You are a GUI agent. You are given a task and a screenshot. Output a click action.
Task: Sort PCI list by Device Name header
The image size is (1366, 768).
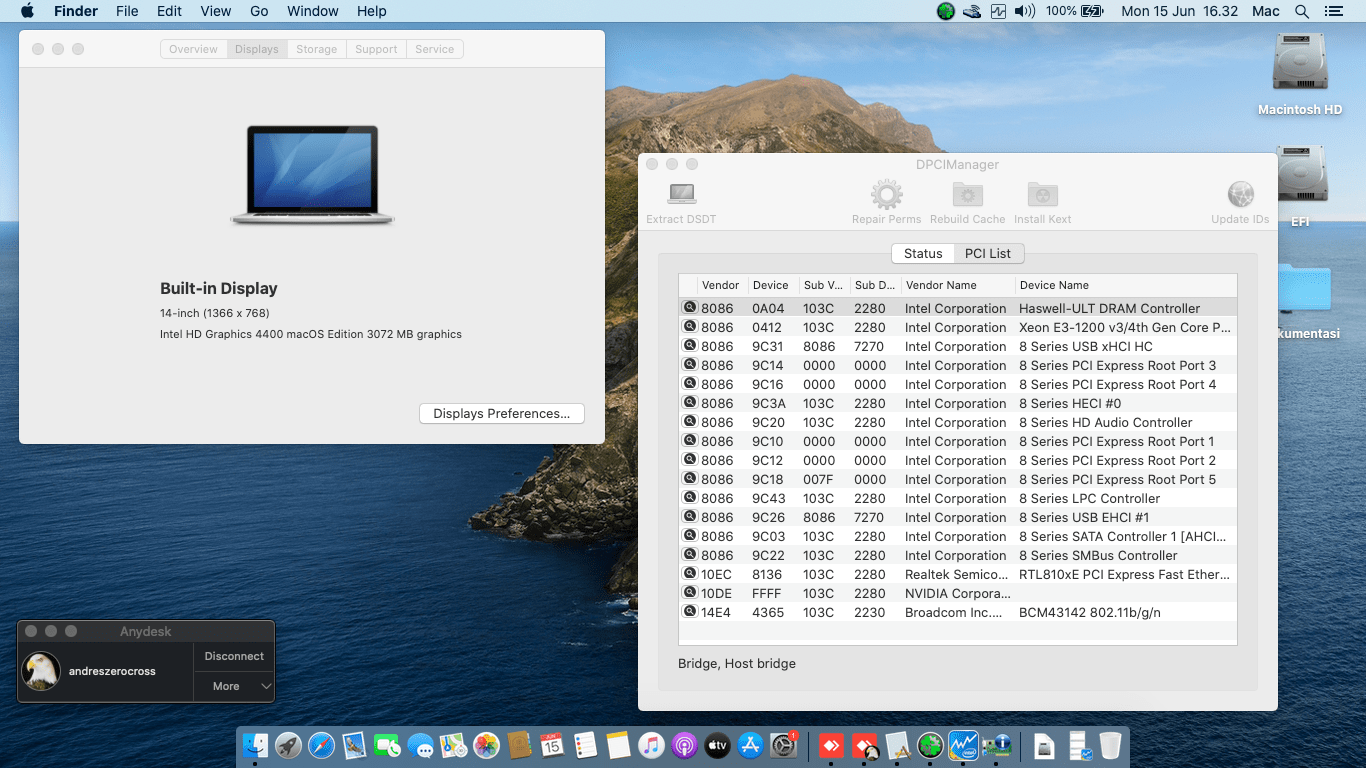(1126, 285)
